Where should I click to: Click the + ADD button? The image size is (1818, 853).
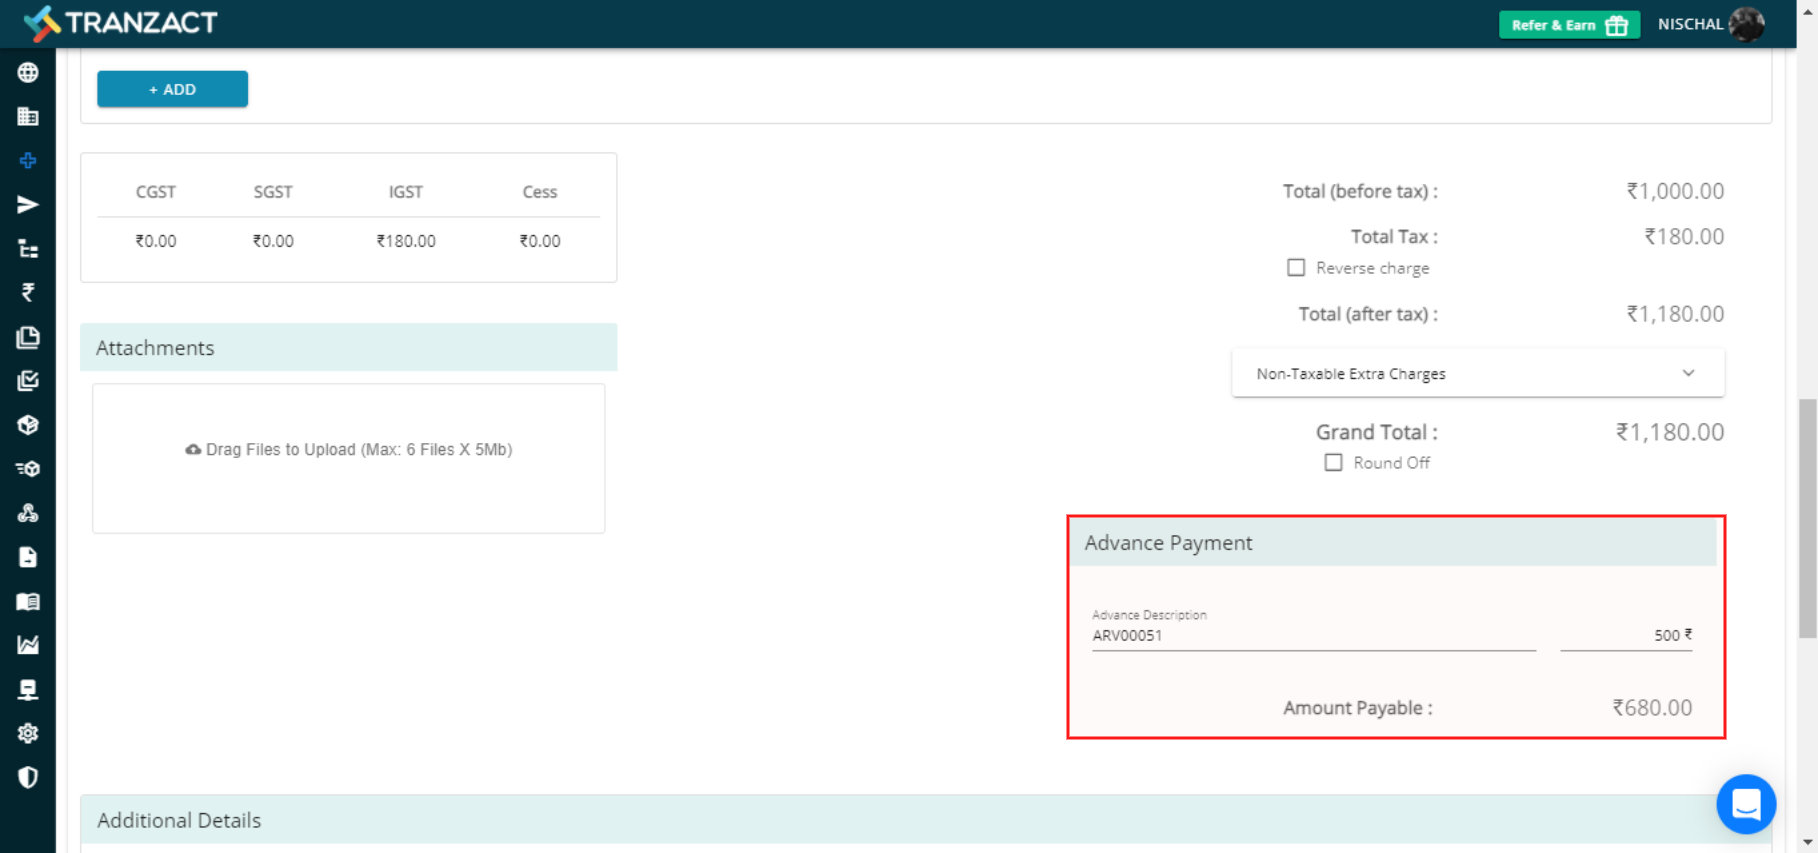click(172, 89)
